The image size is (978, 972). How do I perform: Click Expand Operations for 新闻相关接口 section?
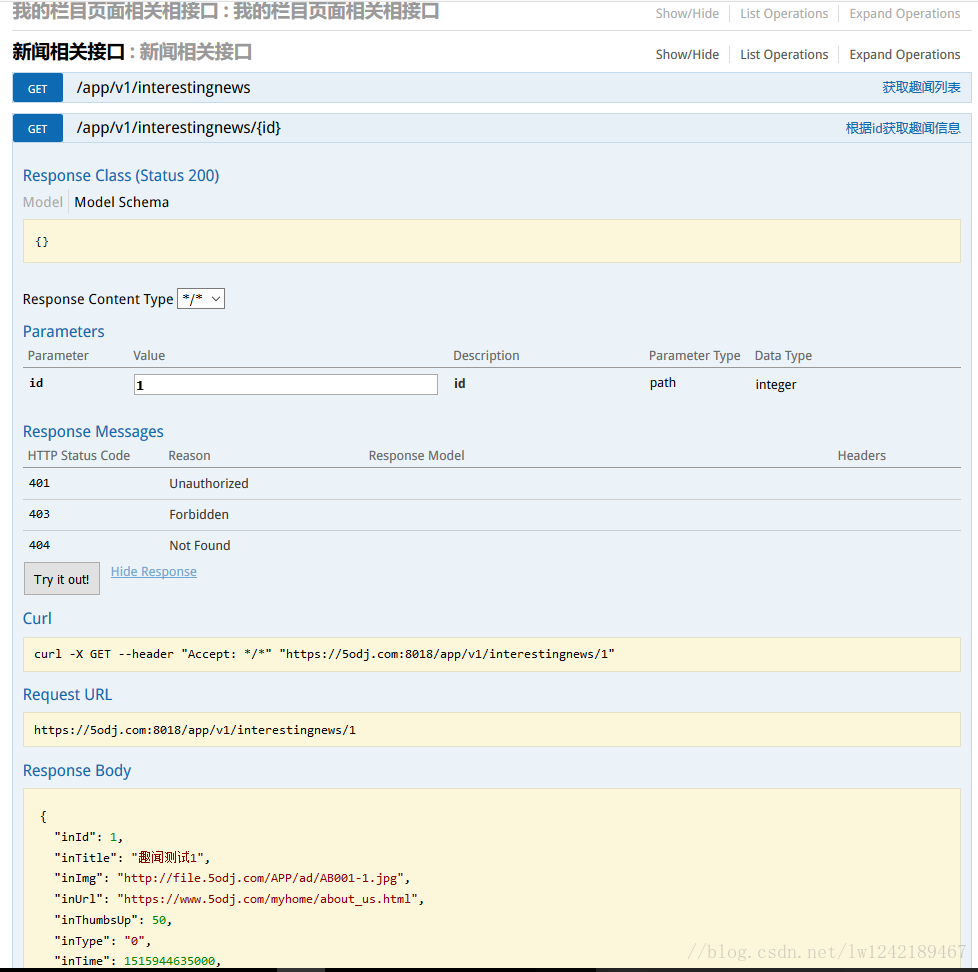(x=904, y=55)
